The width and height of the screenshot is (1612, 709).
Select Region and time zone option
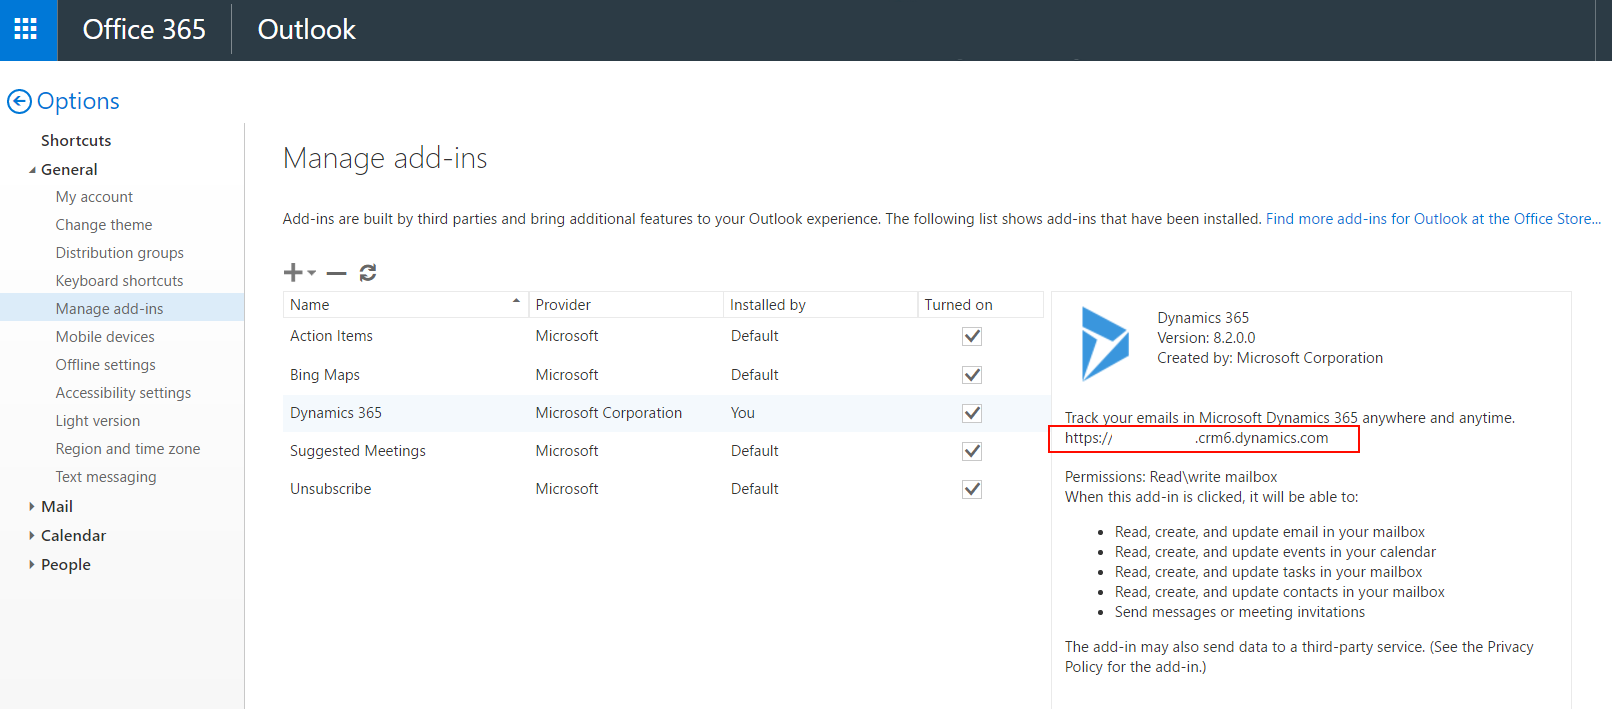(x=127, y=449)
